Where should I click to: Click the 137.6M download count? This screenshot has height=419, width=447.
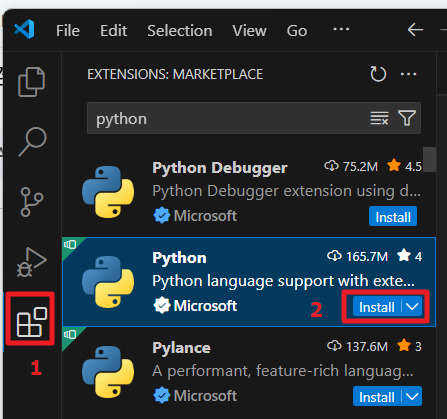point(367,347)
